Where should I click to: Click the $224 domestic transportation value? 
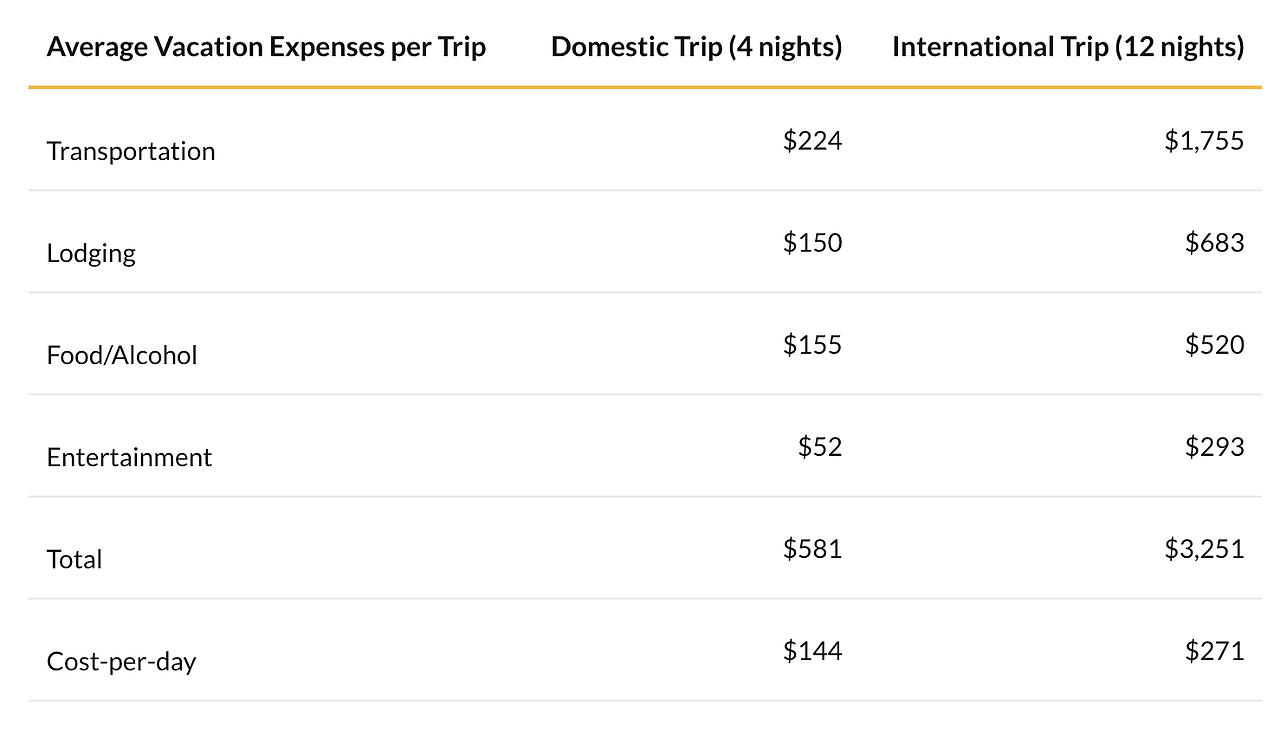coord(812,141)
